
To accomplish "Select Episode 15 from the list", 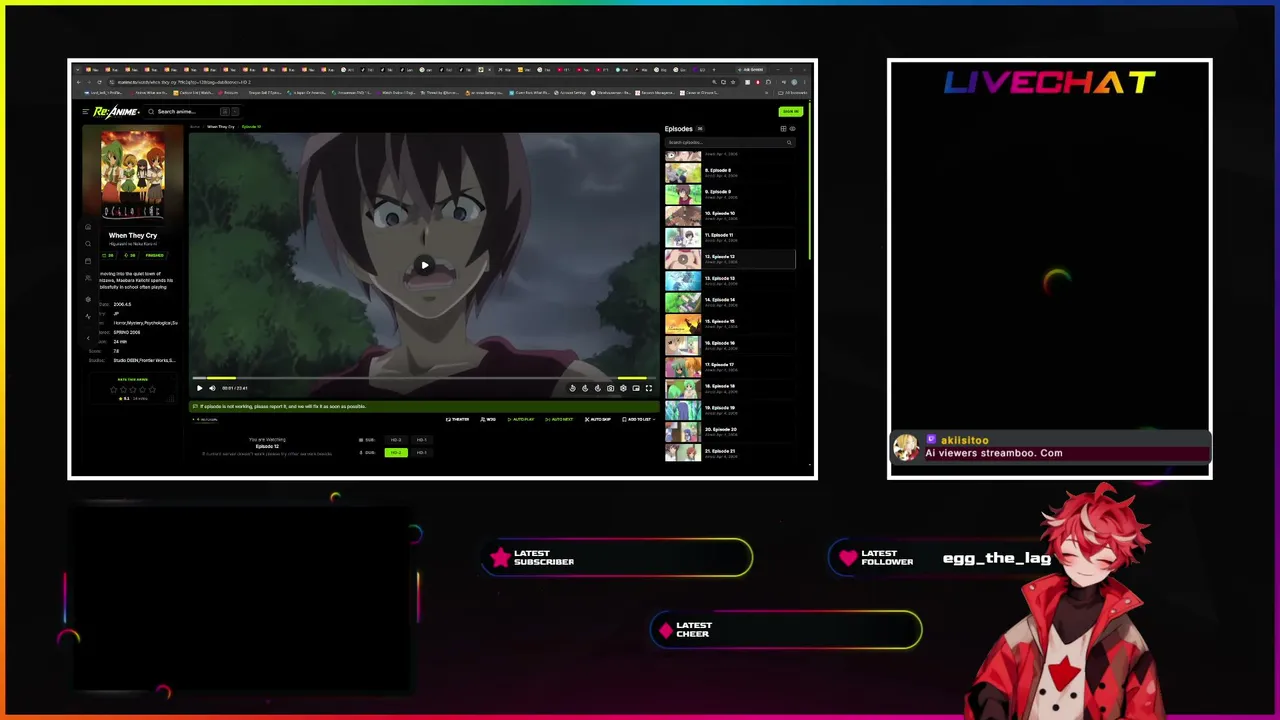I will point(730,324).
